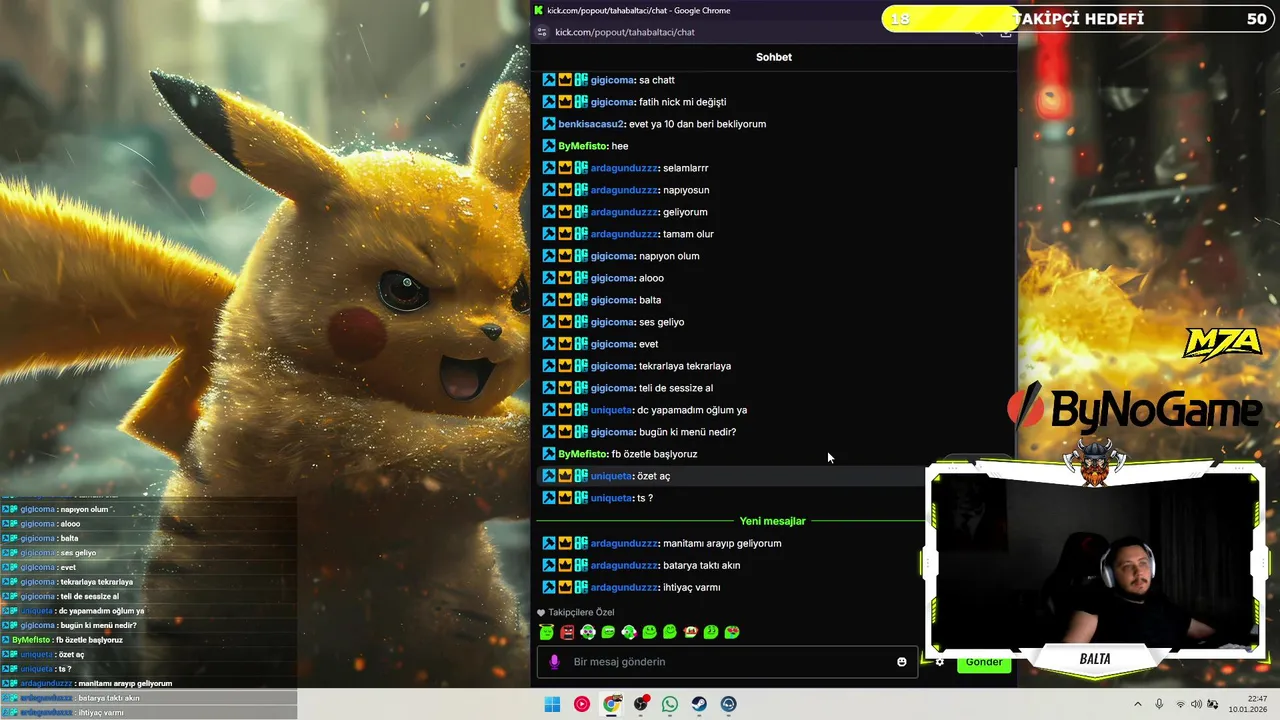The image size is (1280, 720).
Task: Switch to Google Chrome in the taskbar
Action: (x=611, y=704)
